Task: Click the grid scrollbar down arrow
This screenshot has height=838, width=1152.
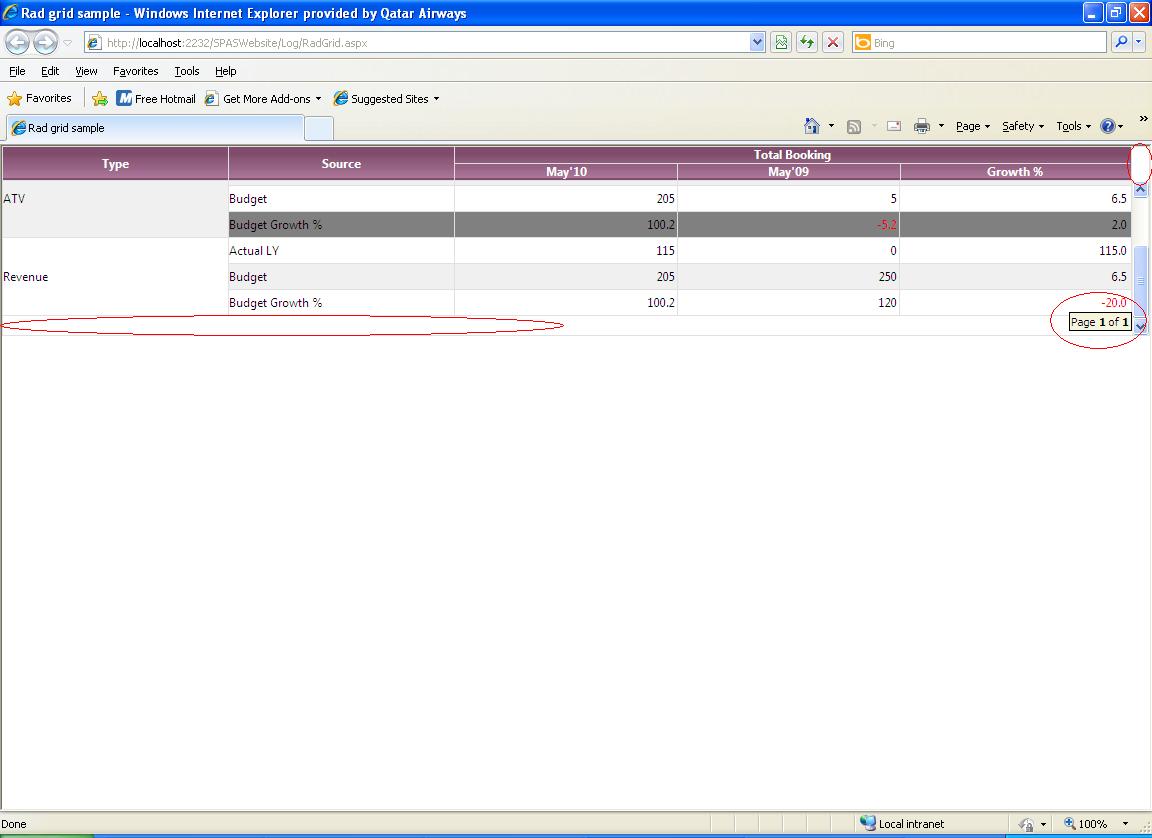Action: pyautogui.click(x=1140, y=326)
